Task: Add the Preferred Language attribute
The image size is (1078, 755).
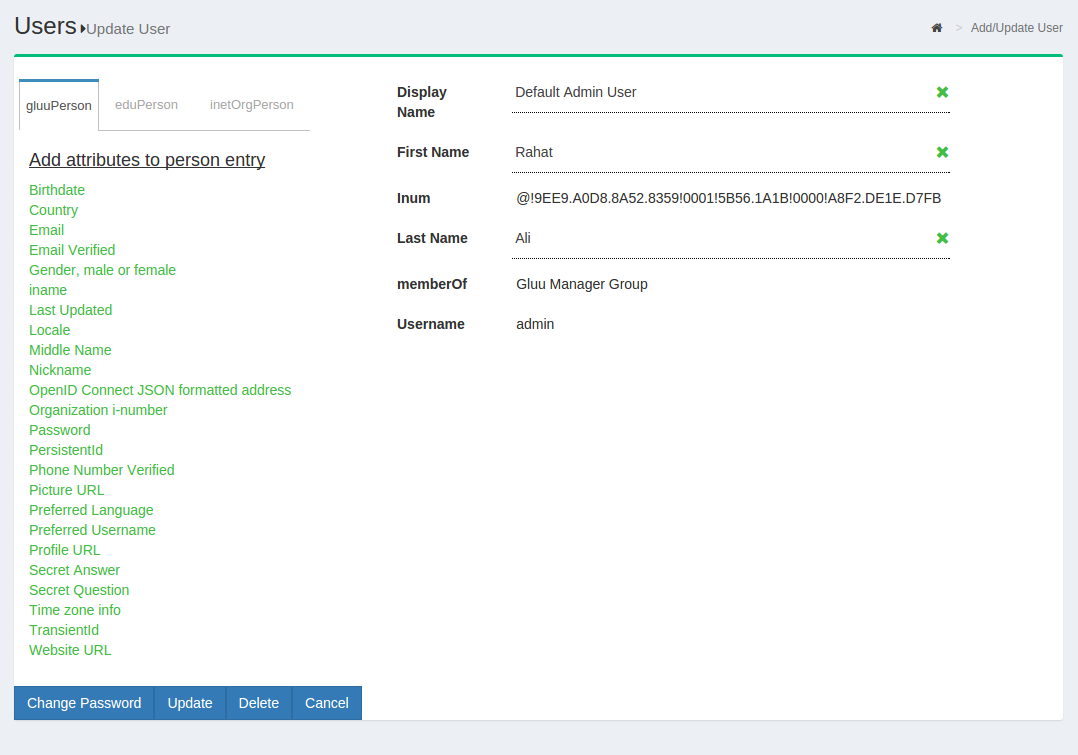Action: (91, 510)
